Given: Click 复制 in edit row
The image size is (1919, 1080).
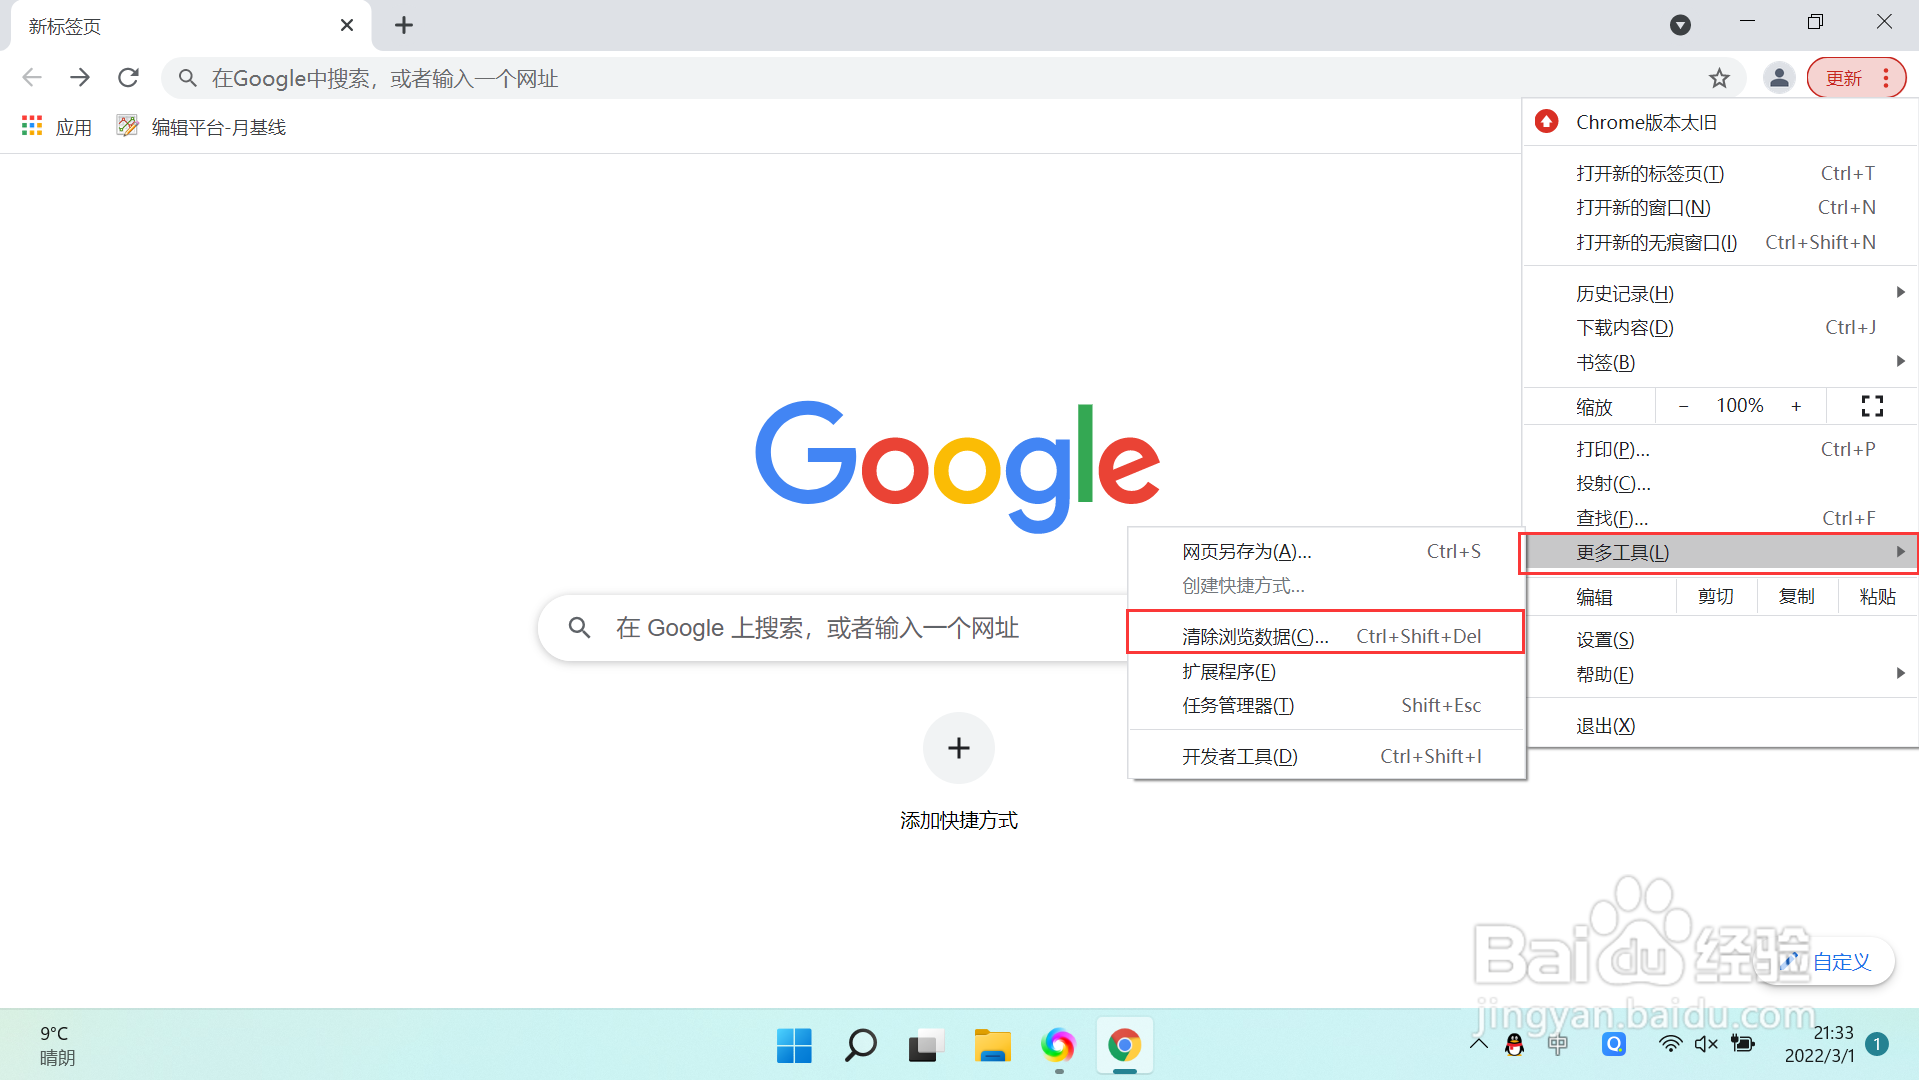Looking at the screenshot, I should 1797,597.
